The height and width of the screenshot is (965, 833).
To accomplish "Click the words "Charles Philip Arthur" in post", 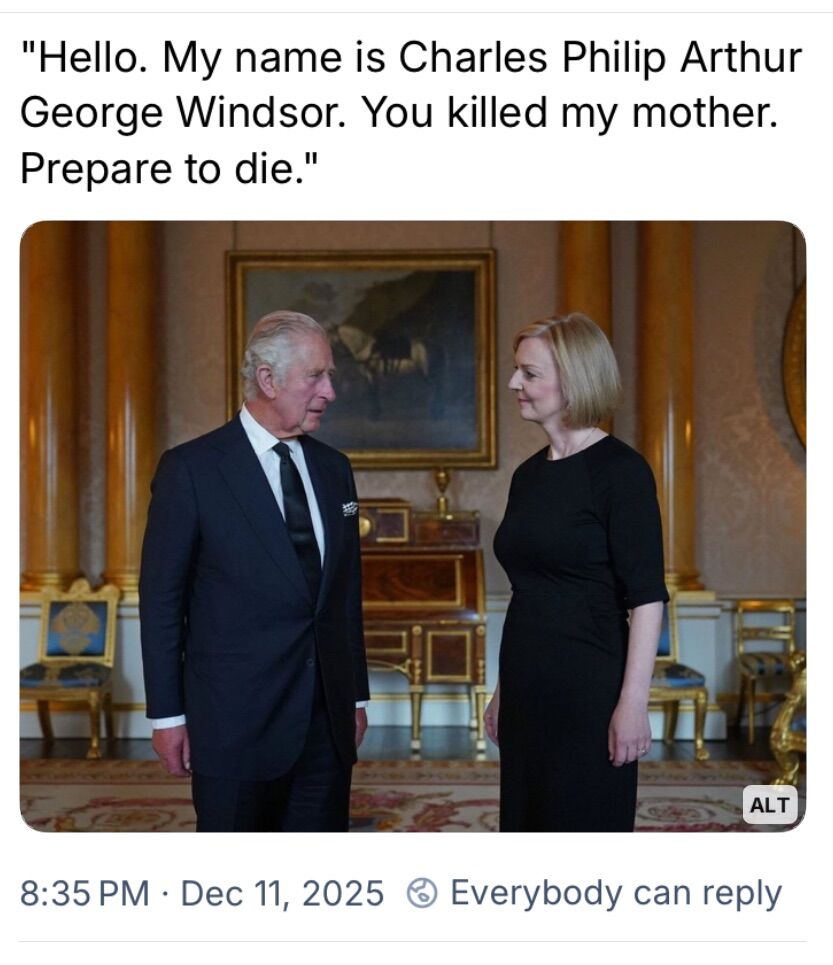I will click(x=600, y=59).
